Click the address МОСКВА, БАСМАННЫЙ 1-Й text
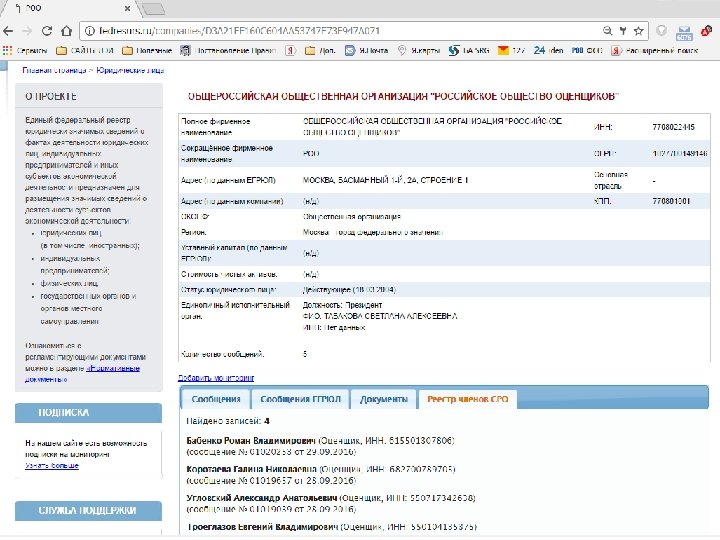The image size is (720, 540). [x=385, y=180]
